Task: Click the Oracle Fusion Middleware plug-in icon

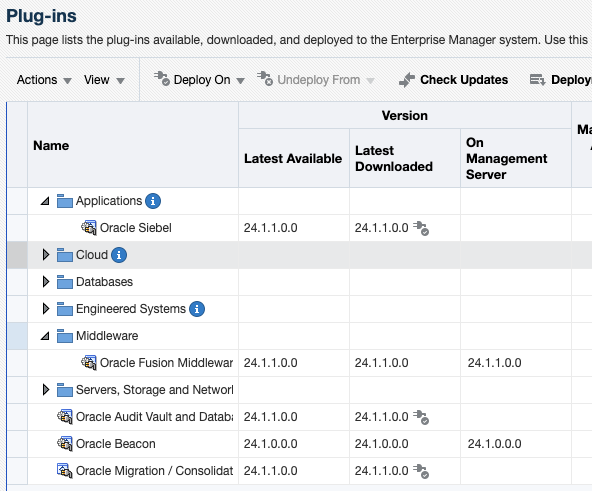Action: 89,363
